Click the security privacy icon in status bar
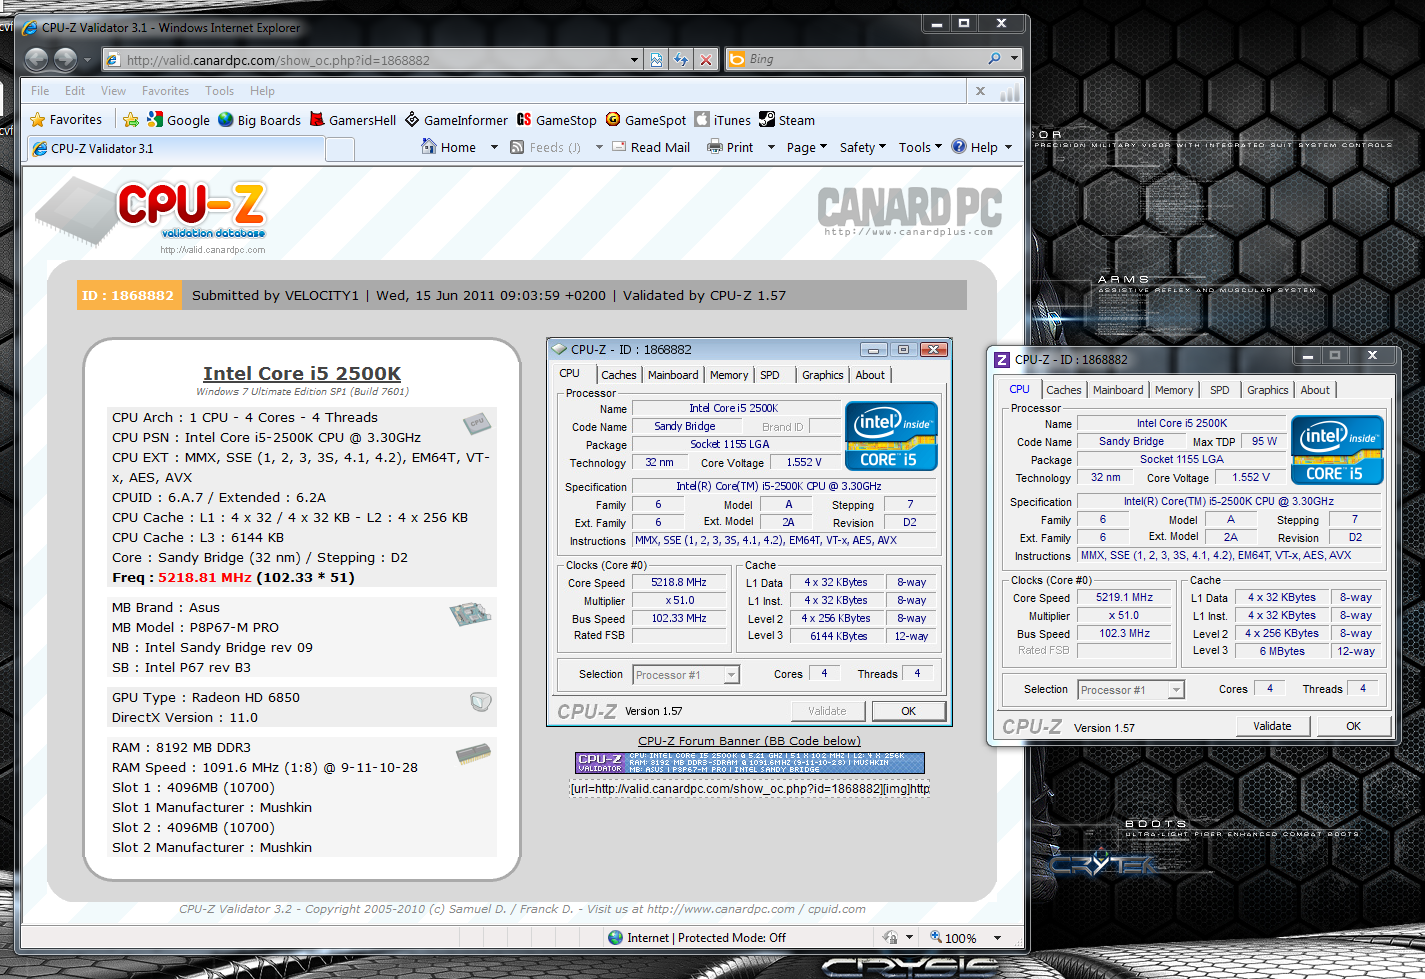The image size is (1425, 979). tap(890, 938)
